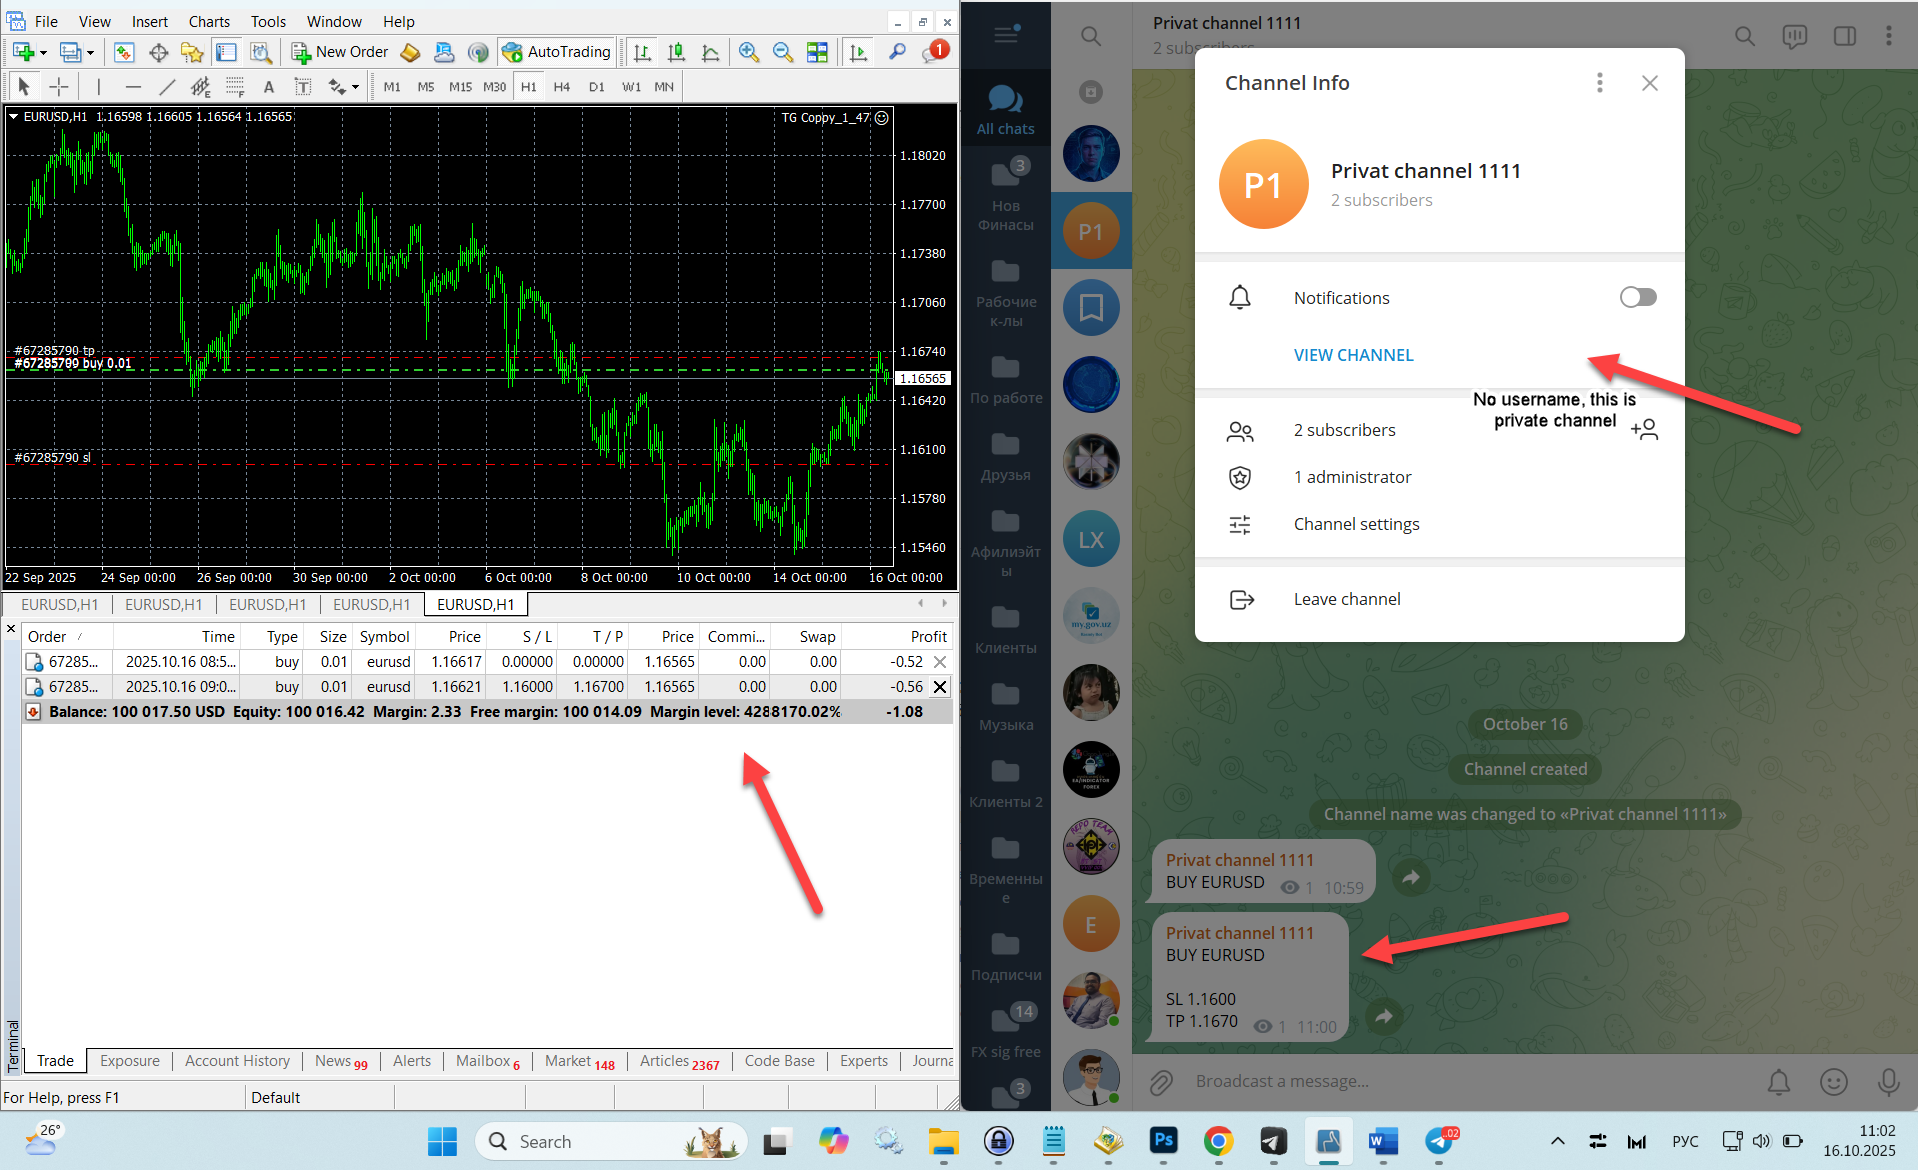Pick the trendline drawing tool
Screen dimensions: 1918x1170
167,87
